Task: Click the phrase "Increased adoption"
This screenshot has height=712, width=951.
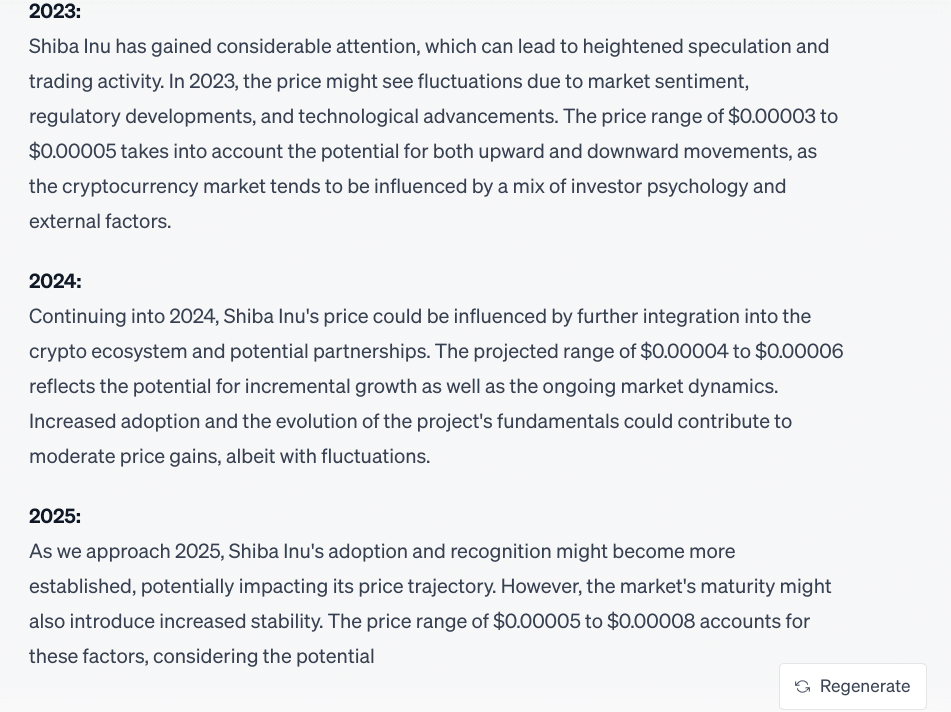Action: [x=114, y=421]
